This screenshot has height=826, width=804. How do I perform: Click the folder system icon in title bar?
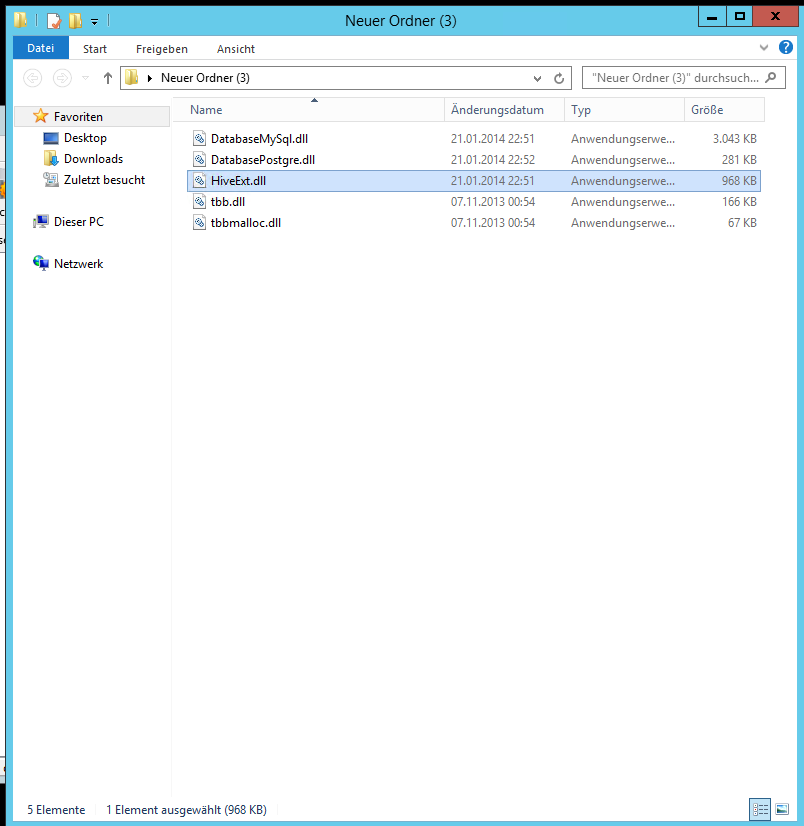[21, 20]
